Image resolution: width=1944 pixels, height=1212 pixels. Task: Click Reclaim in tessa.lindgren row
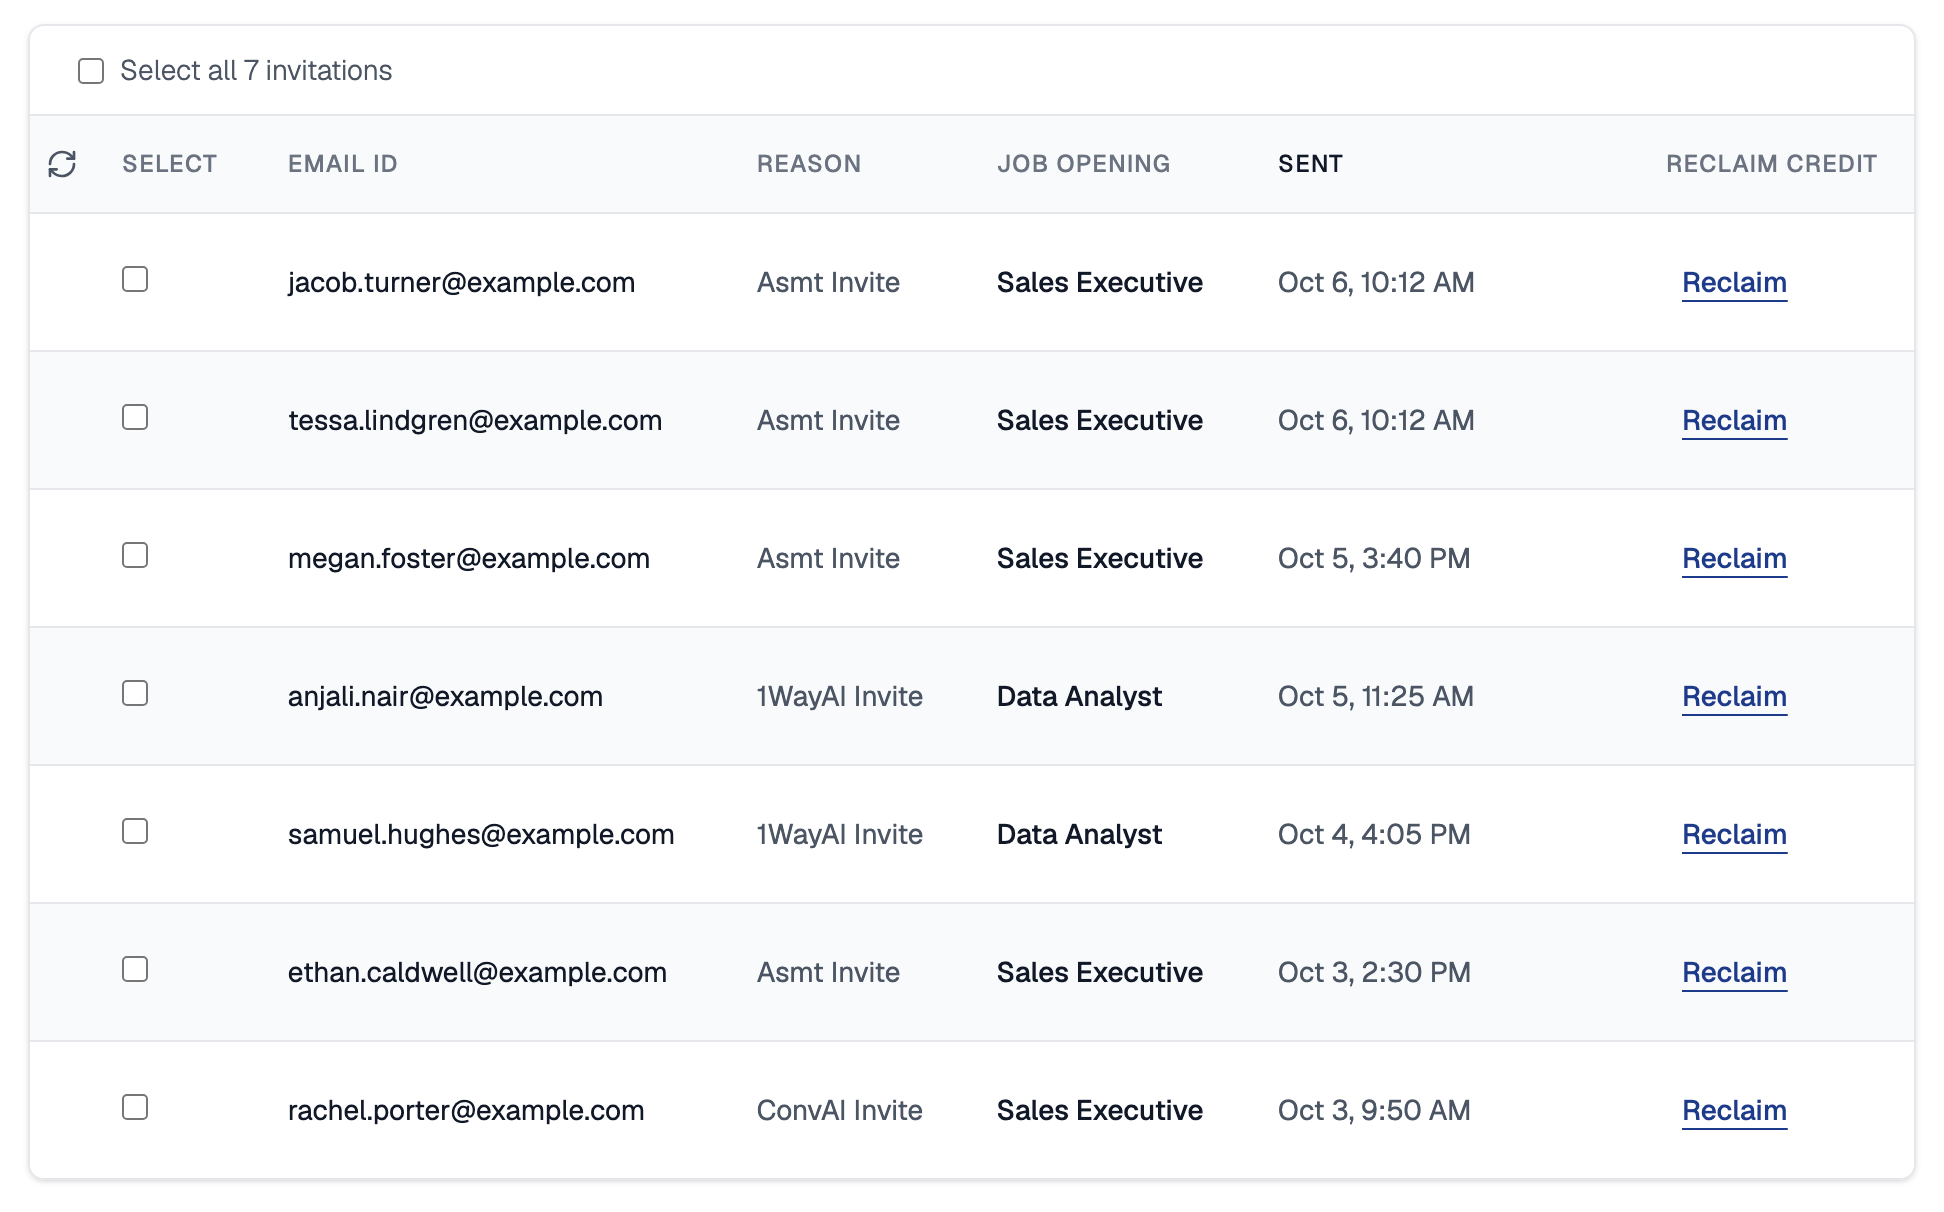1734,421
